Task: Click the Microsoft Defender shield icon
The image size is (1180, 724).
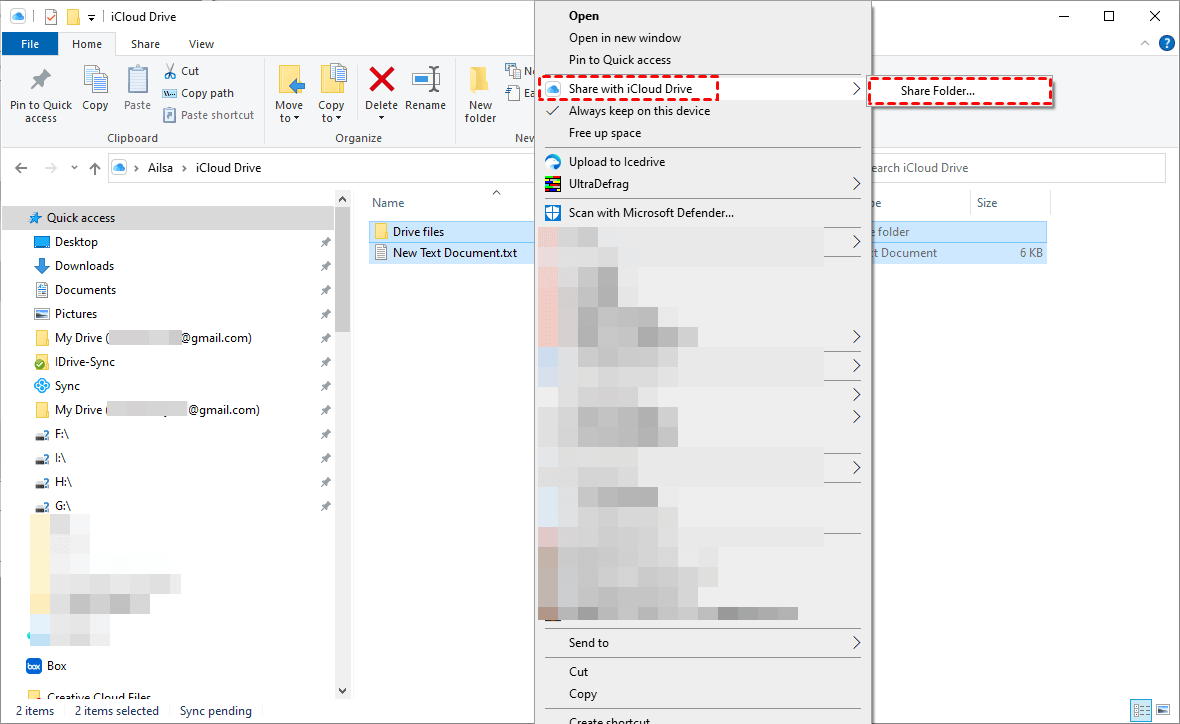Action: (553, 213)
